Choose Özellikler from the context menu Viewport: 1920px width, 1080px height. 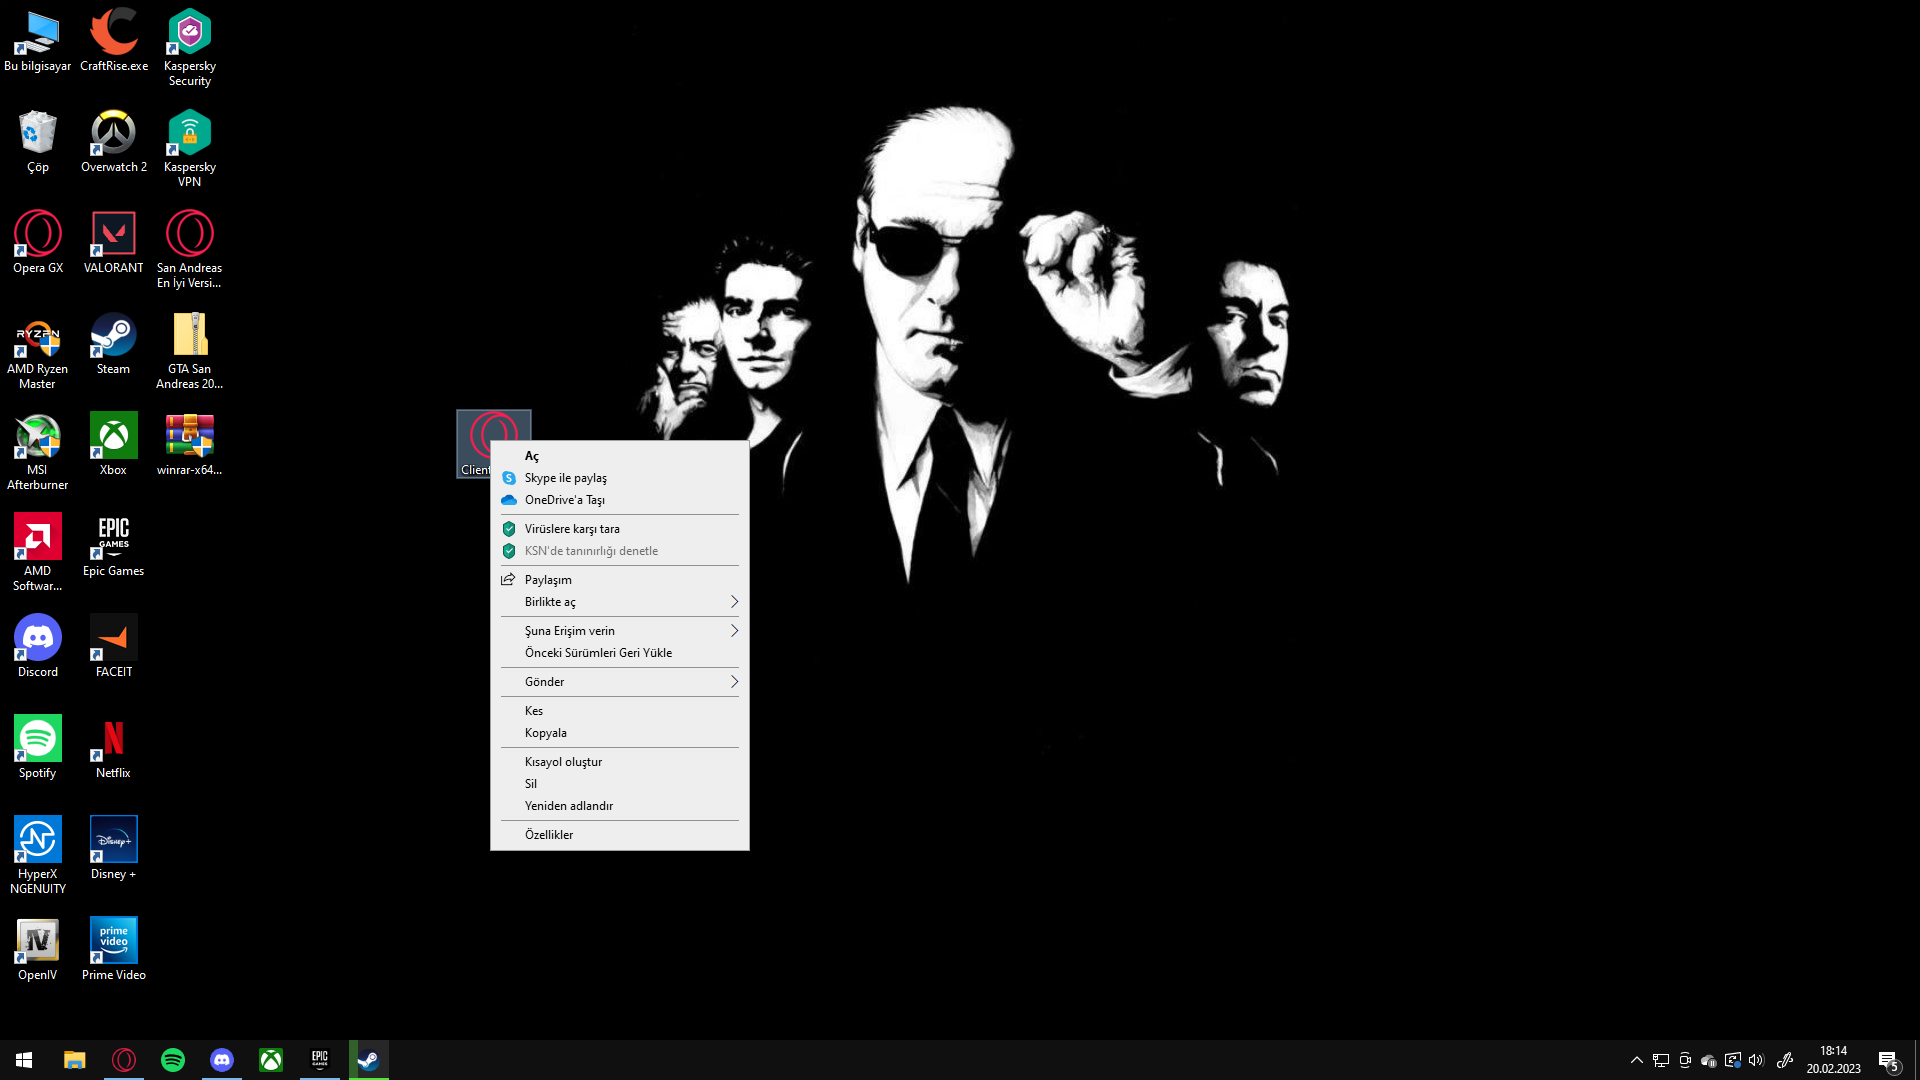pyautogui.click(x=549, y=835)
